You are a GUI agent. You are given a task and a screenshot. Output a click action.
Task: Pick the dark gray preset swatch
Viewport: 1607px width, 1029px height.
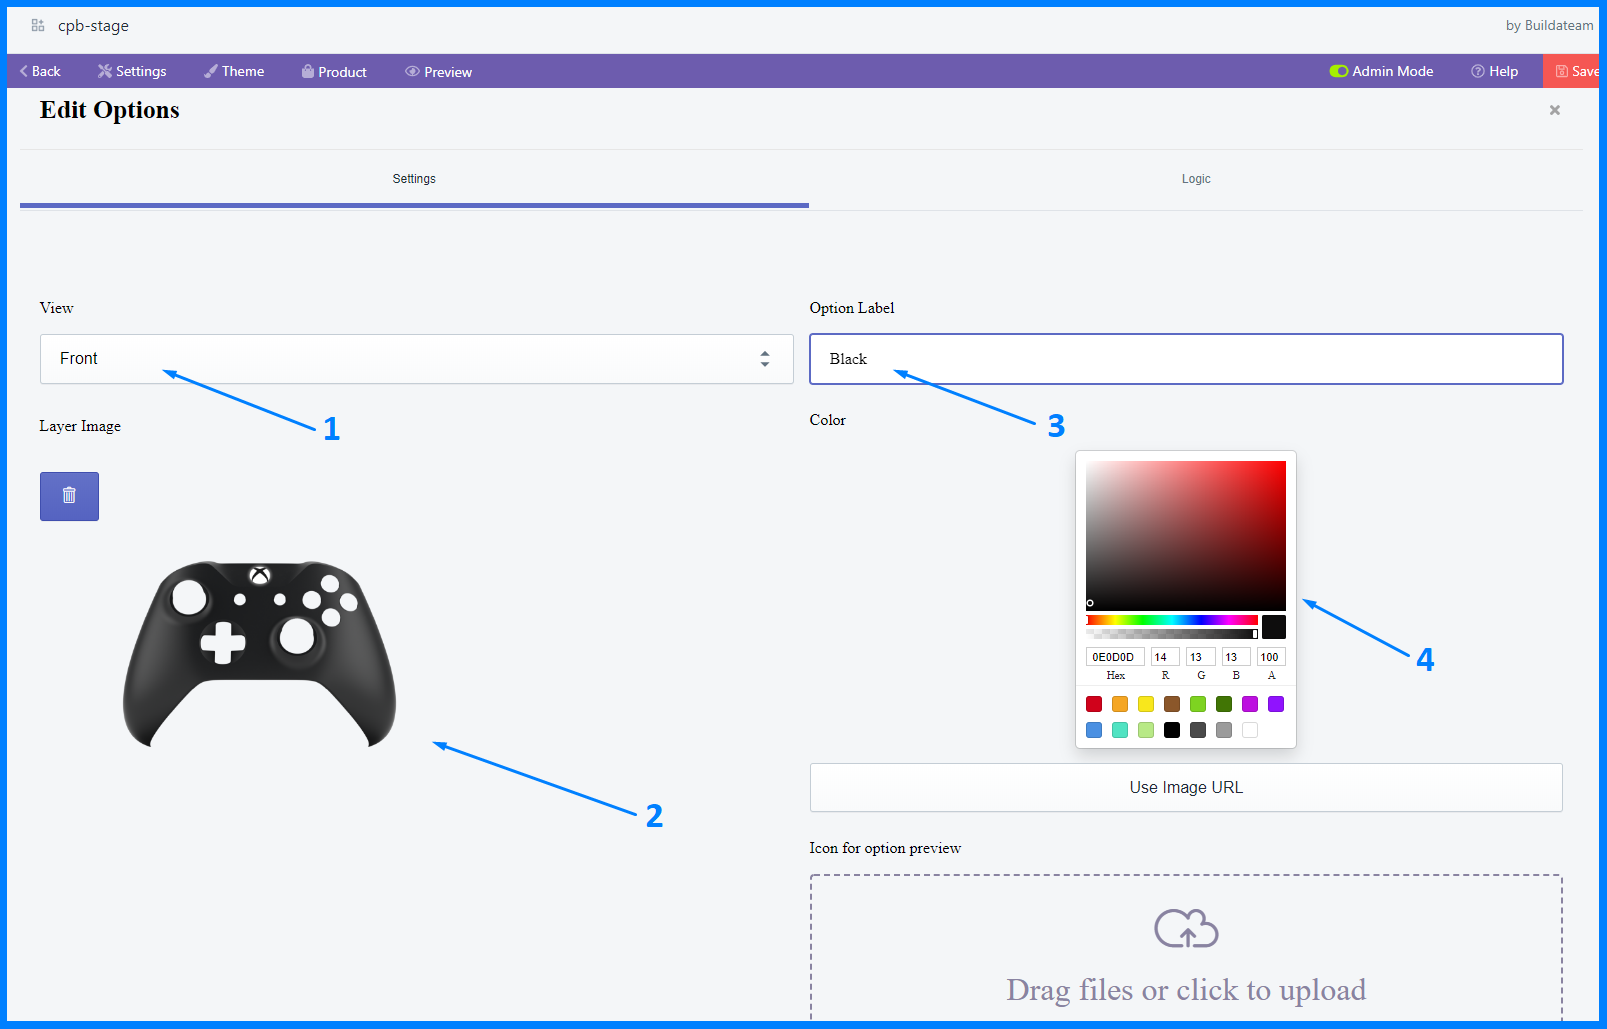1198,730
